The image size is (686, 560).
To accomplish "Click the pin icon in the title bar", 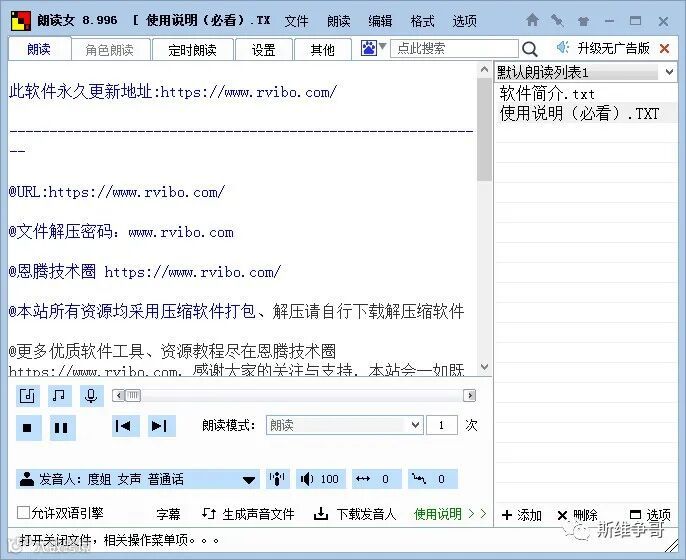I will point(557,20).
